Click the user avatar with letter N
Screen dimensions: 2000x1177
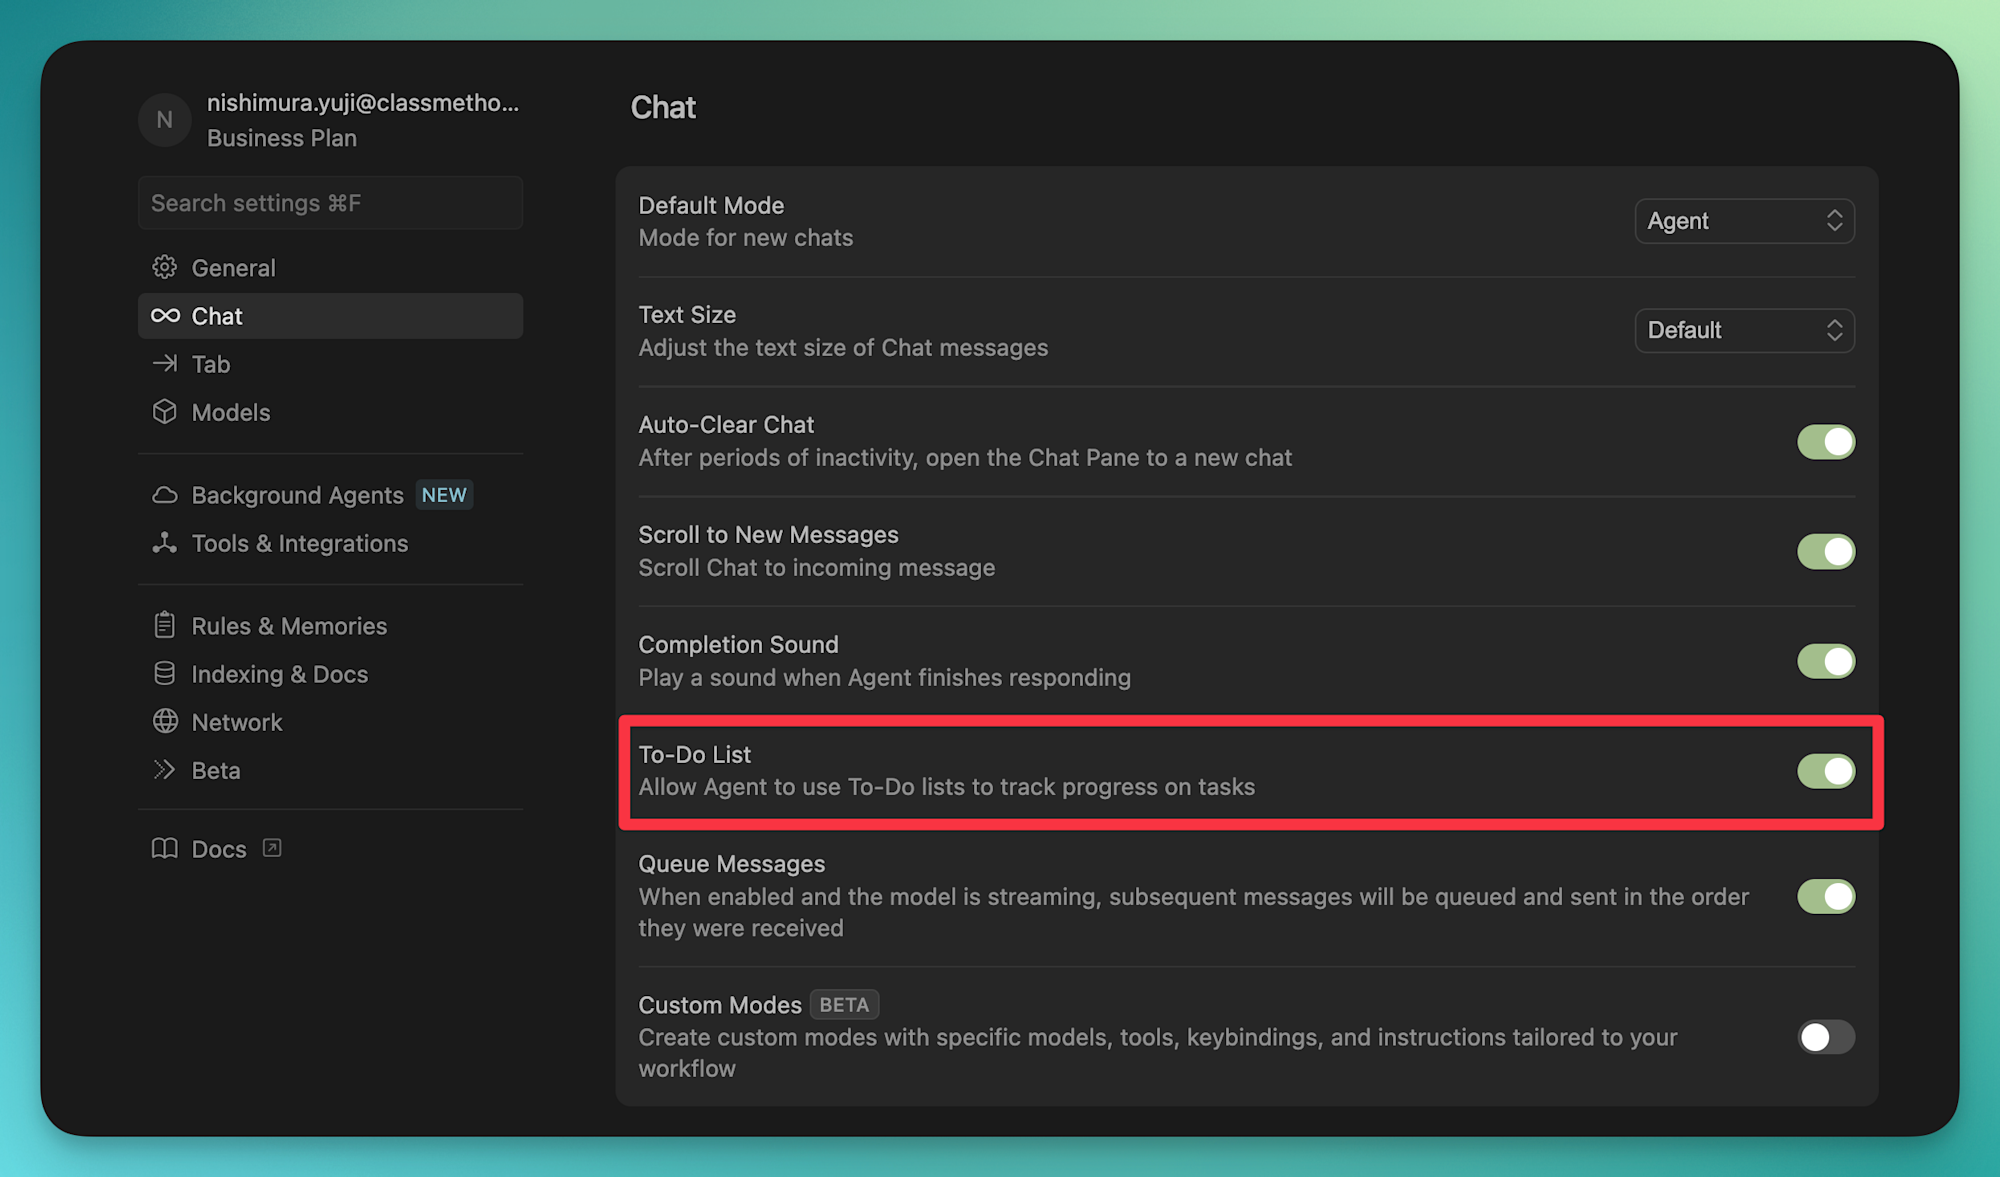click(165, 120)
